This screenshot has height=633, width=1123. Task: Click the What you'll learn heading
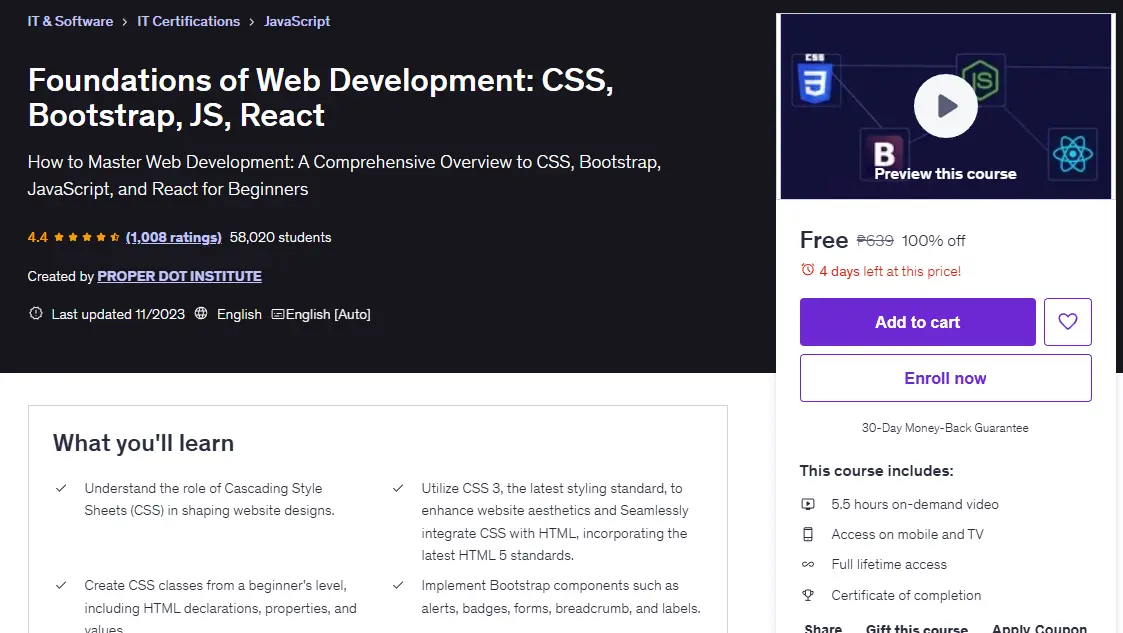coord(143,443)
